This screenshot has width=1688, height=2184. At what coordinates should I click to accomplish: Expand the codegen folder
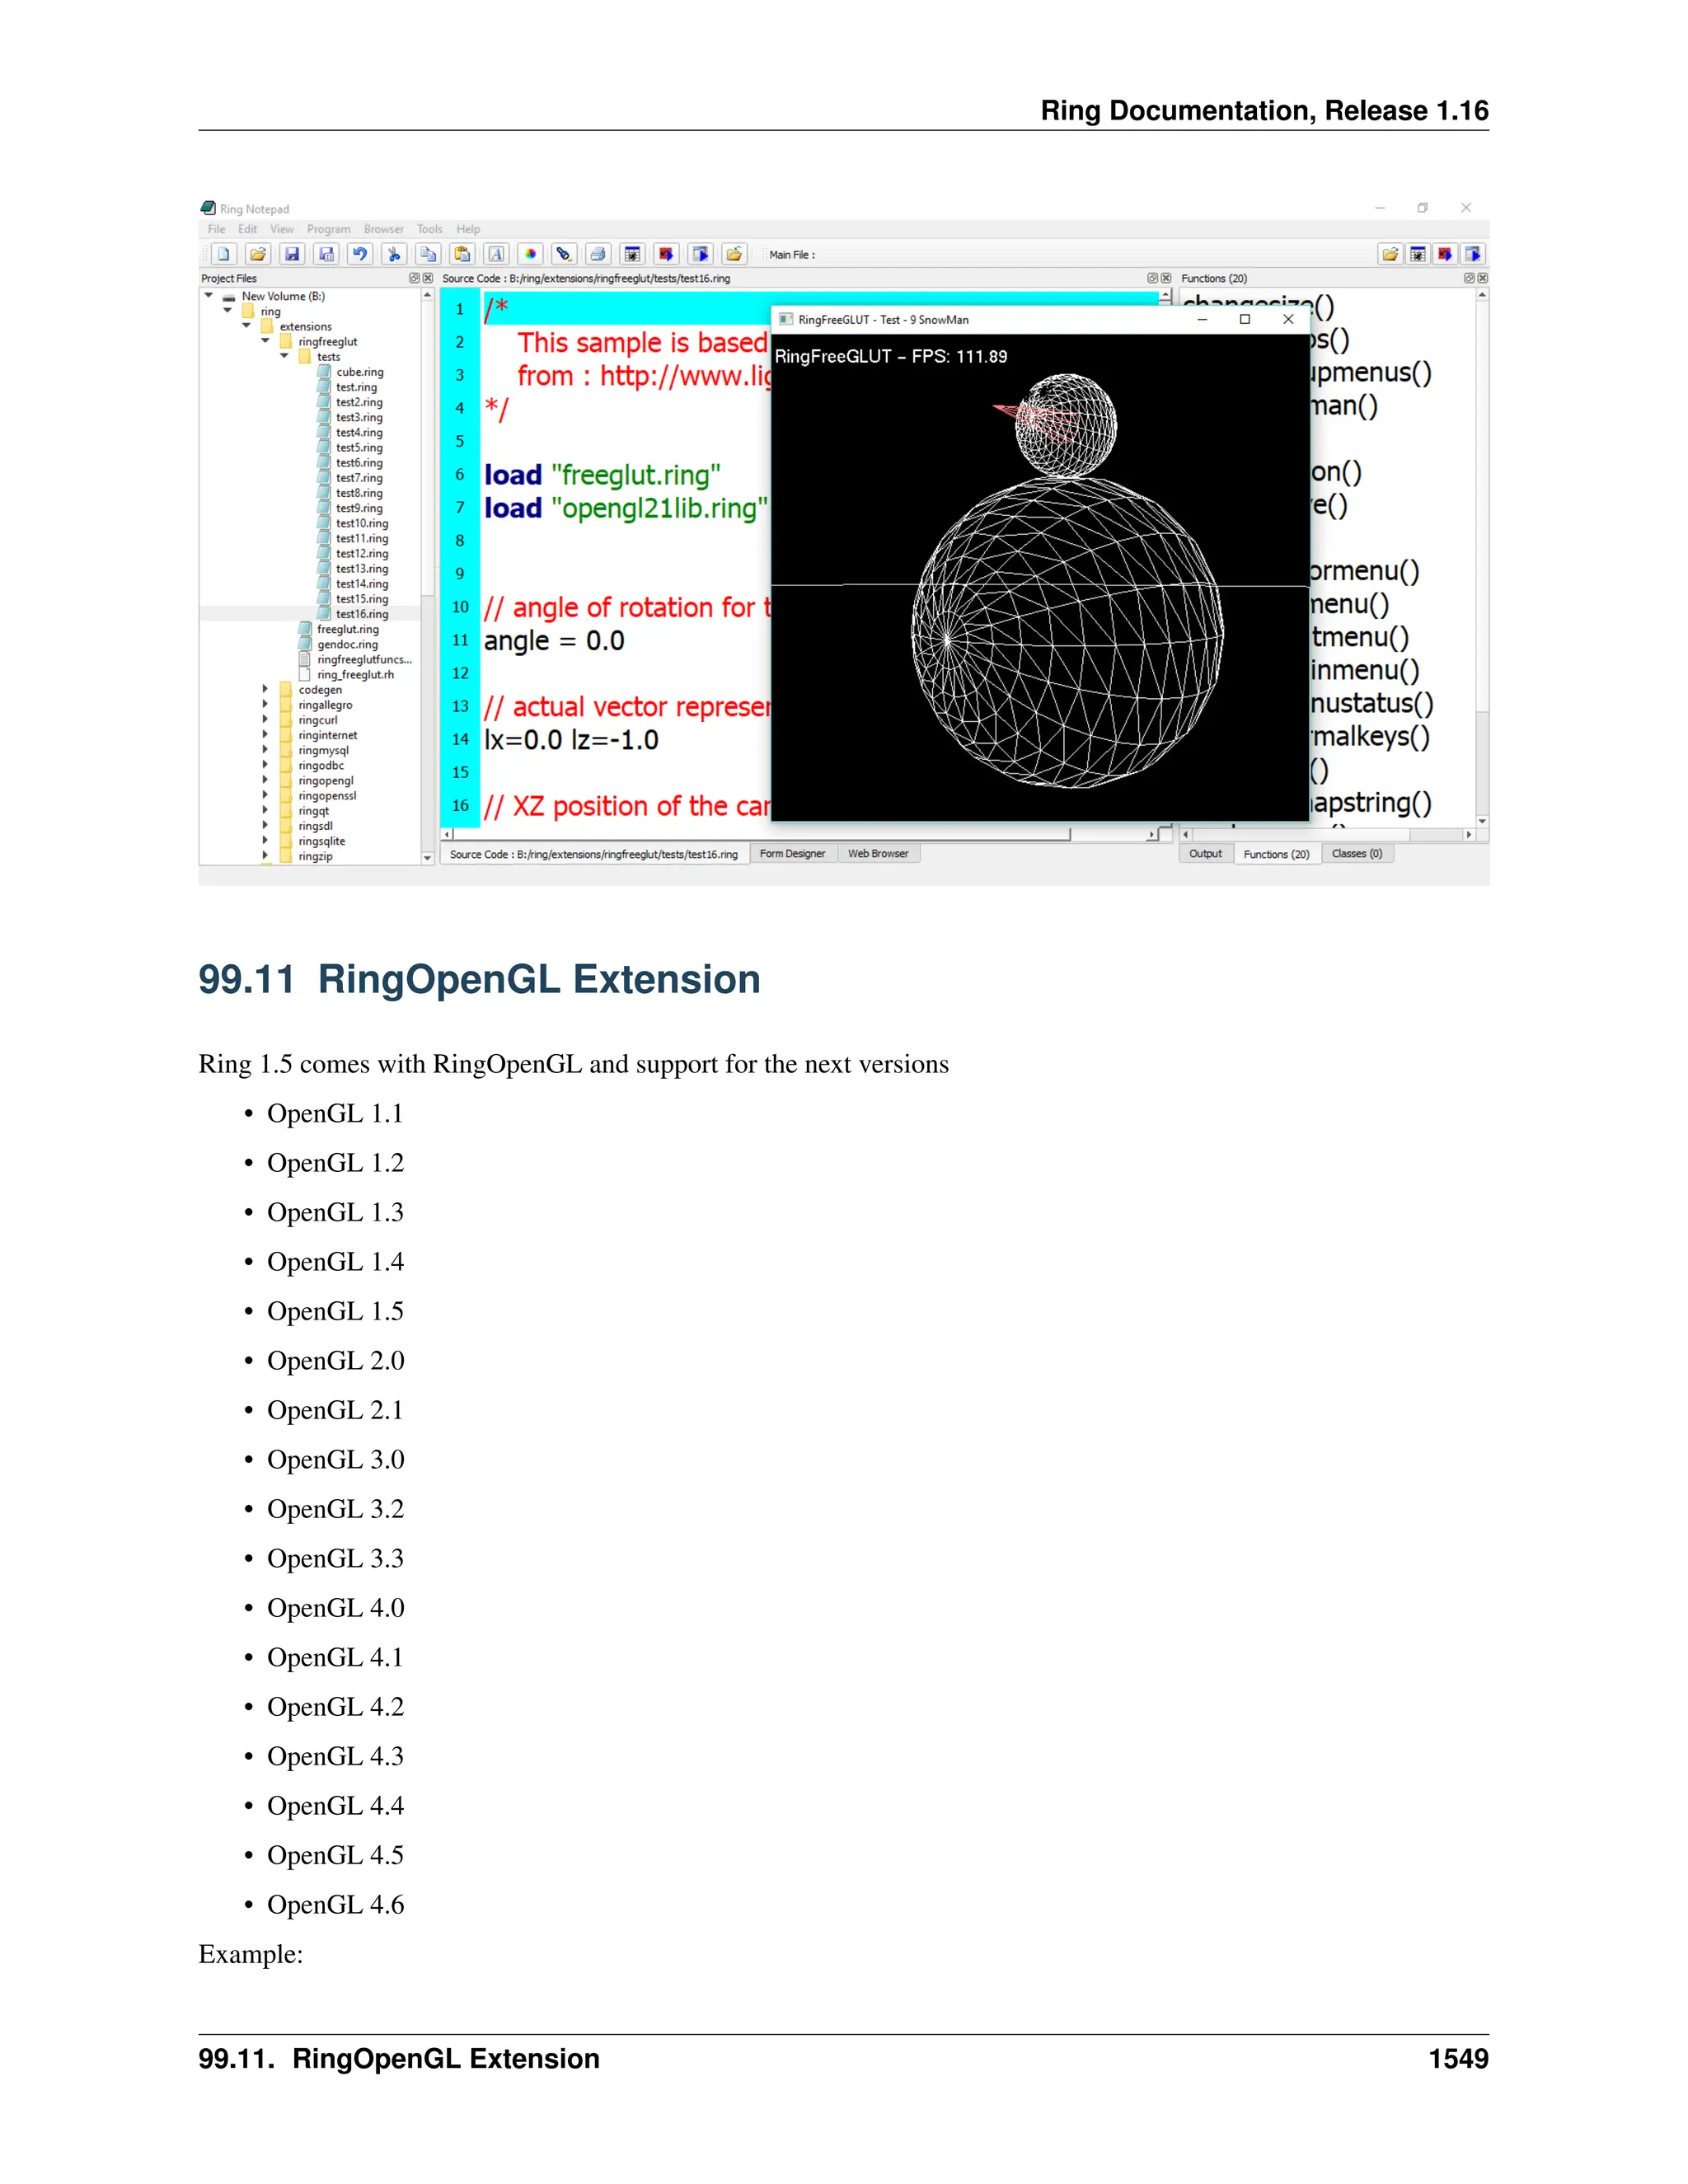[x=265, y=690]
